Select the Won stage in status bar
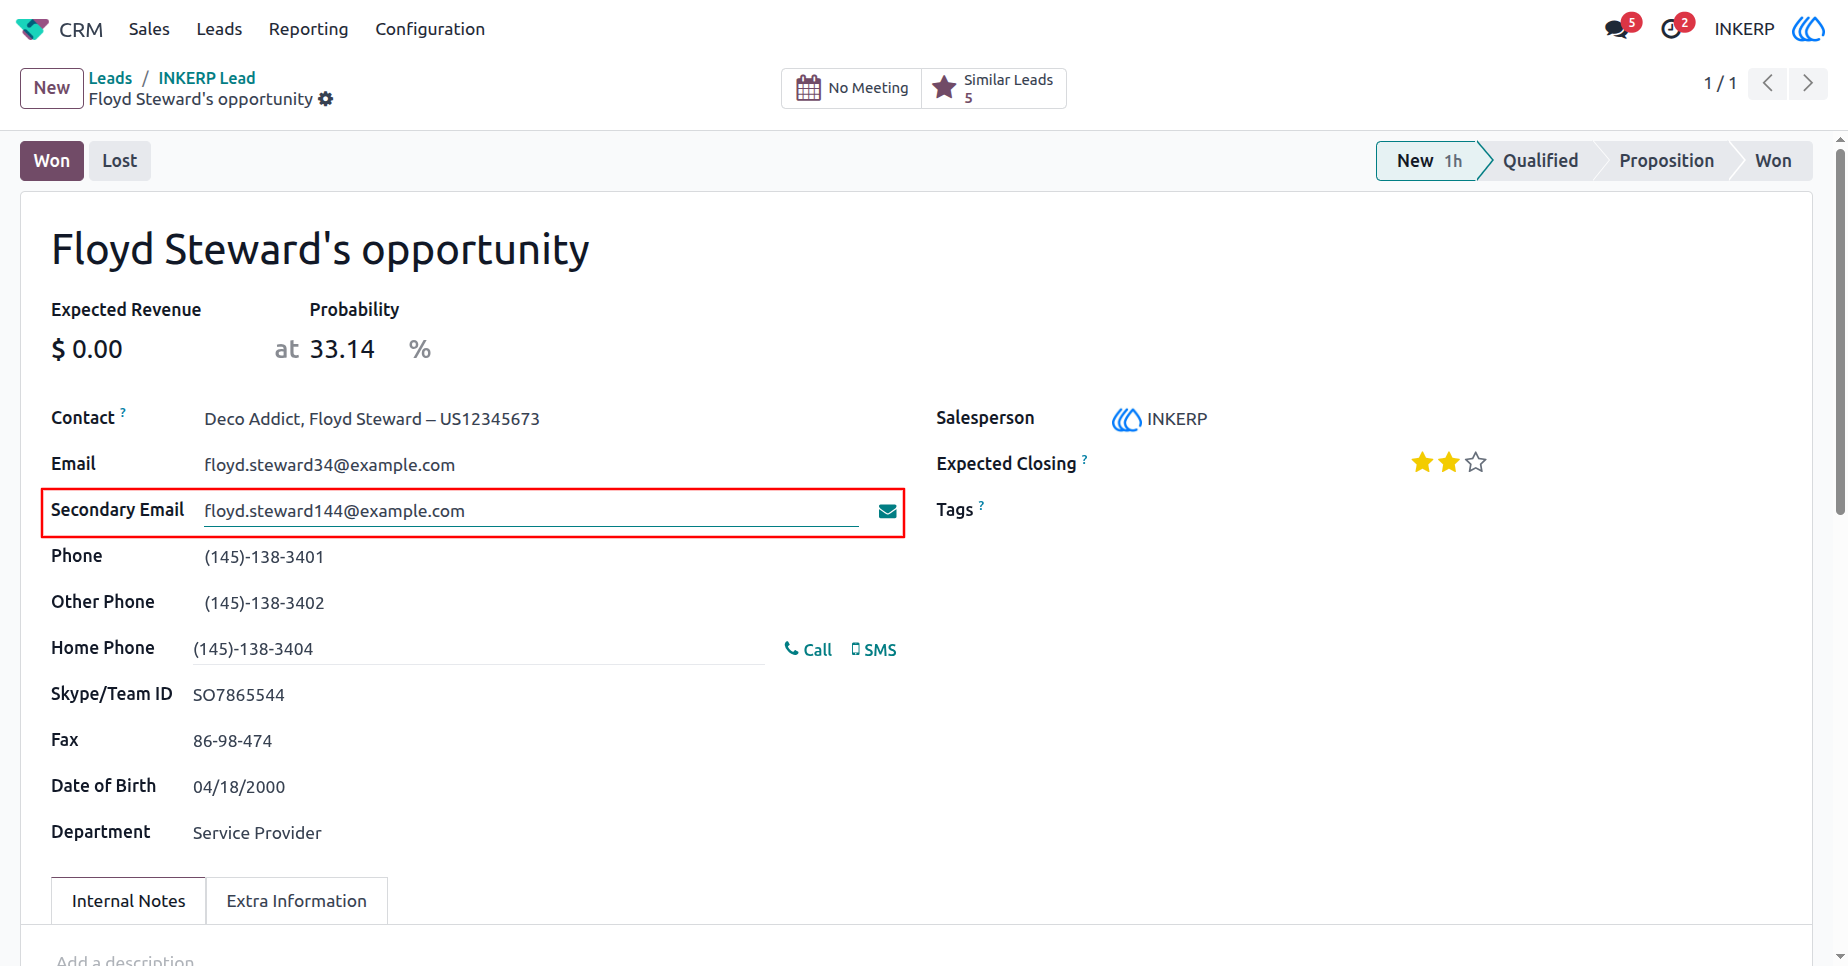This screenshot has width=1848, height=966. click(x=1773, y=161)
